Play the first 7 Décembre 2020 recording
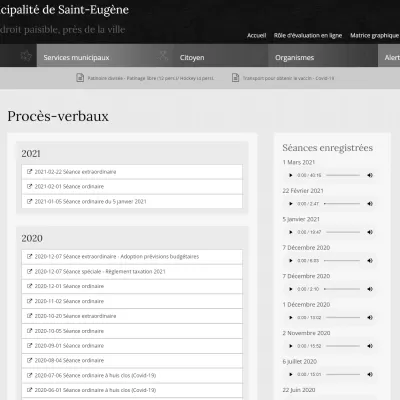Screen dimensions: 400x400 pyautogui.click(x=290, y=261)
